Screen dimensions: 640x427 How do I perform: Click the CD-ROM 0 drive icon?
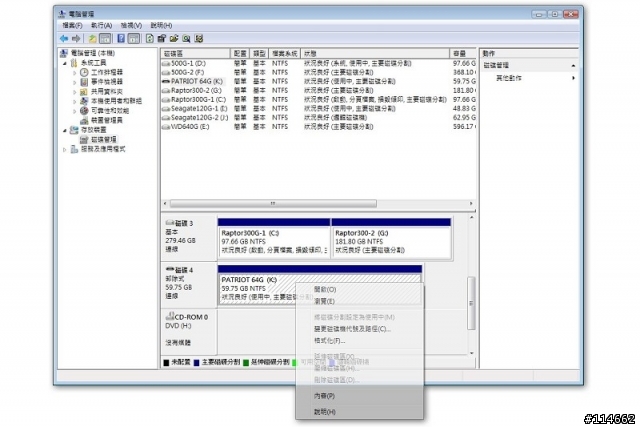tap(170, 316)
